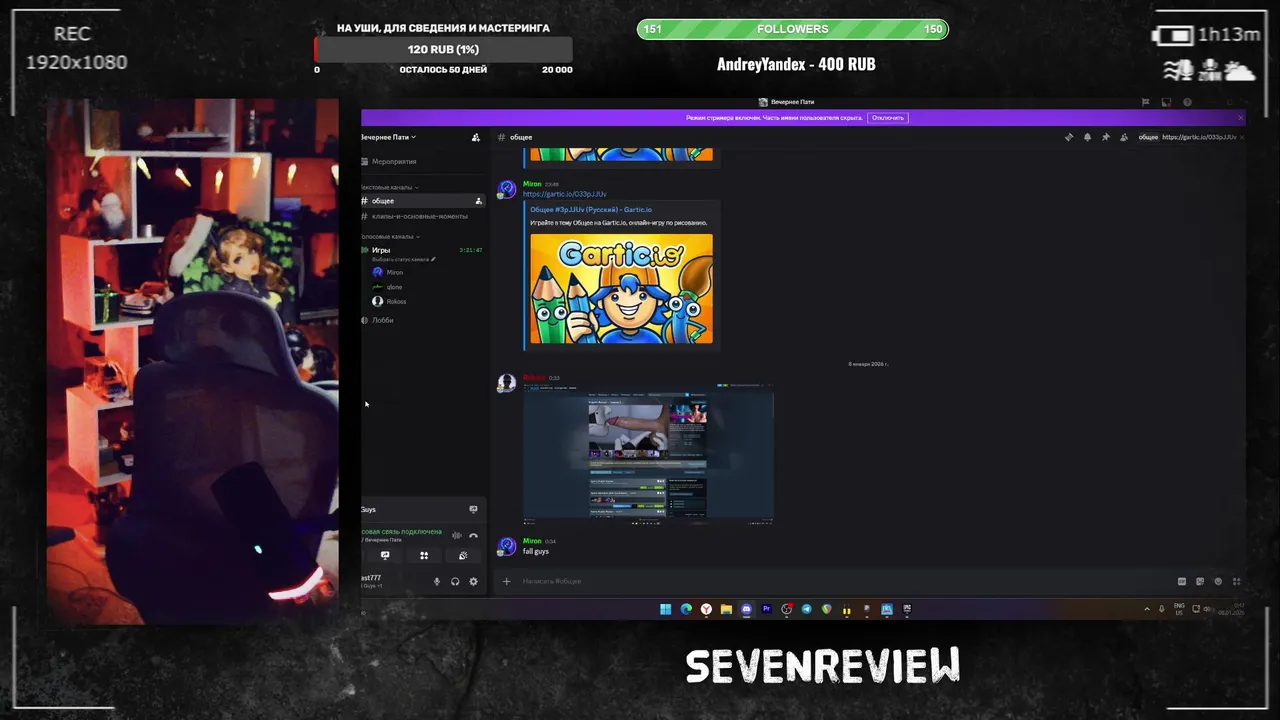This screenshot has height=720, width=1280.
Task: Open Discord quests flag icon
Action: click(1146, 102)
